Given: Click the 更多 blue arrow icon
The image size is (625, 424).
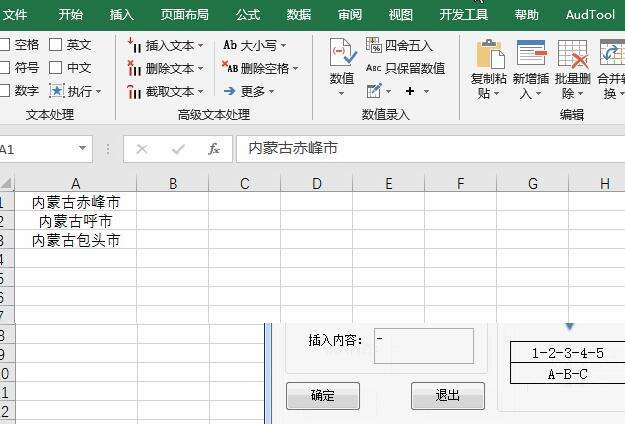Looking at the screenshot, I should tap(230, 91).
